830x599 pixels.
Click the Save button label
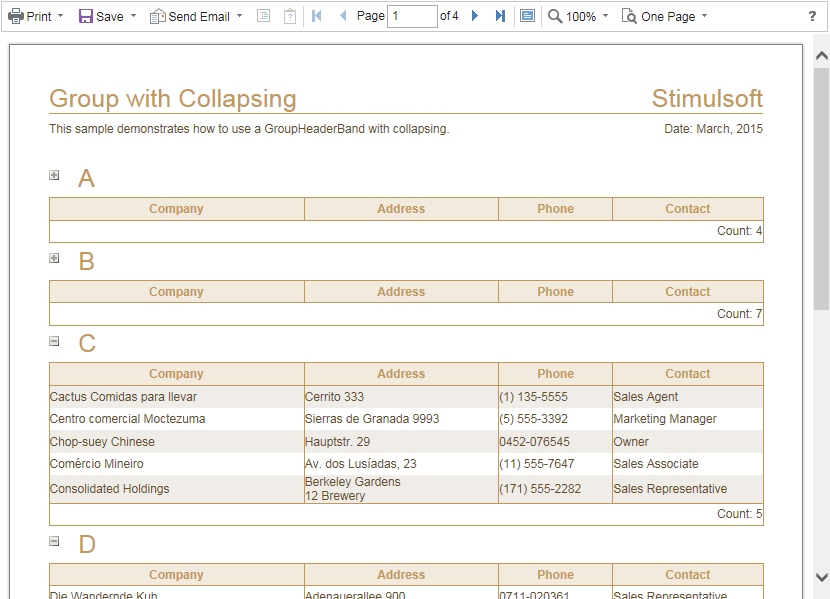pyautogui.click(x=110, y=16)
